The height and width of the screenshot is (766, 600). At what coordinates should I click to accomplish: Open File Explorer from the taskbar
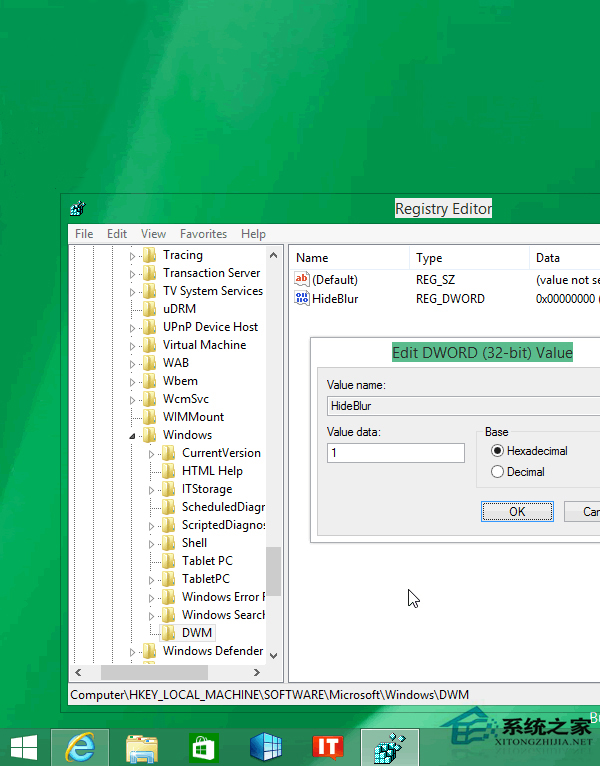(141, 746)
